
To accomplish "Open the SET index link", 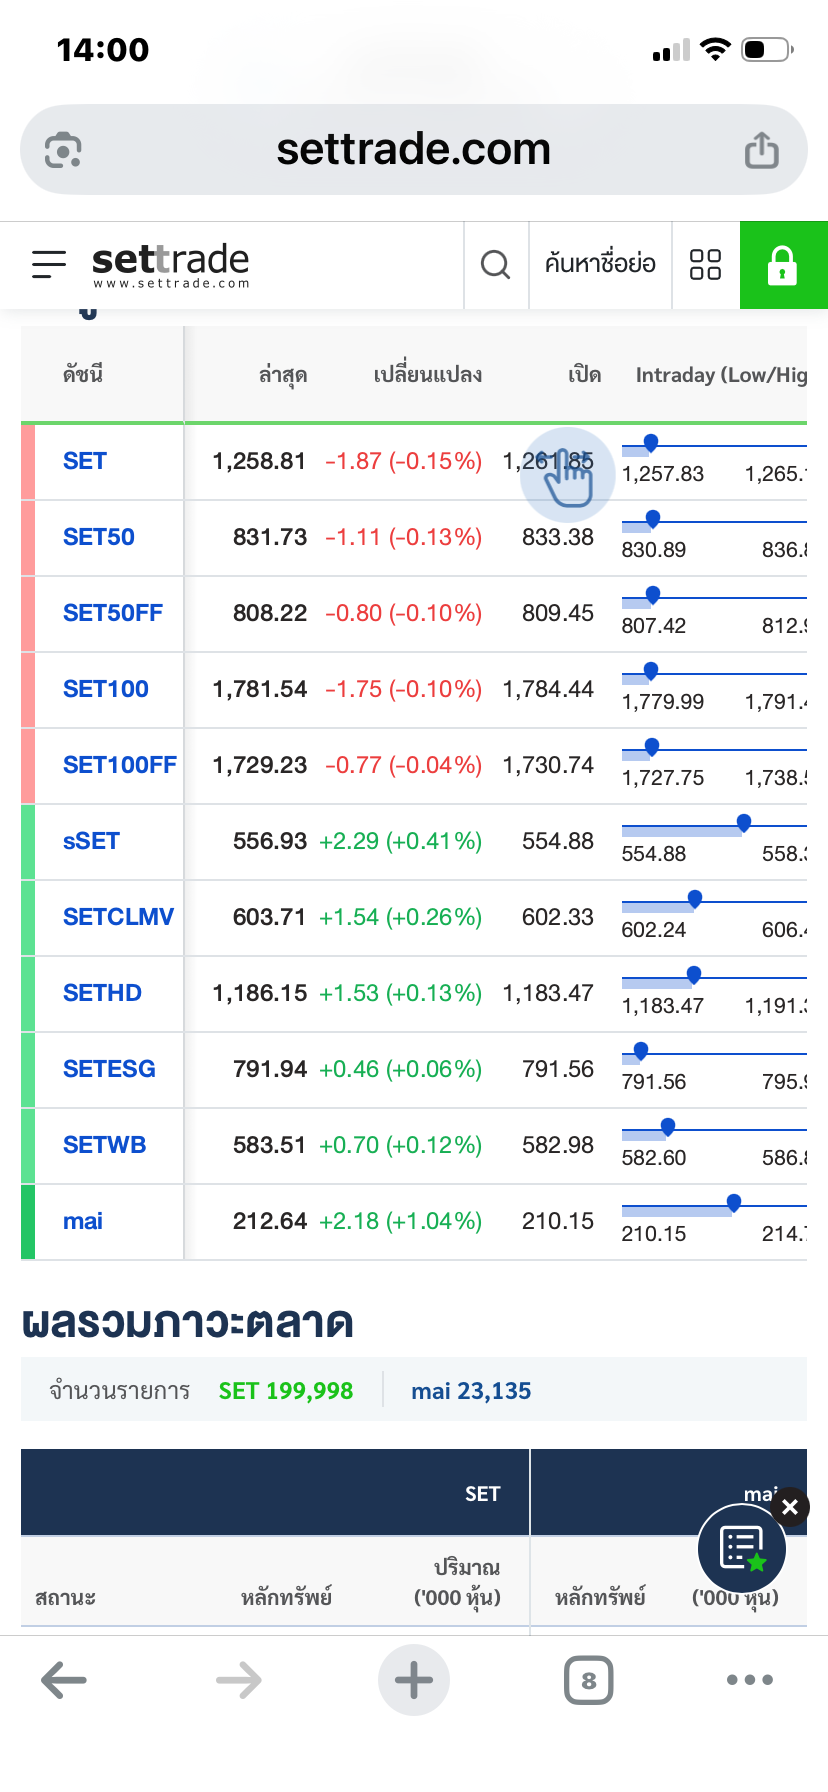I will [85, 461].
